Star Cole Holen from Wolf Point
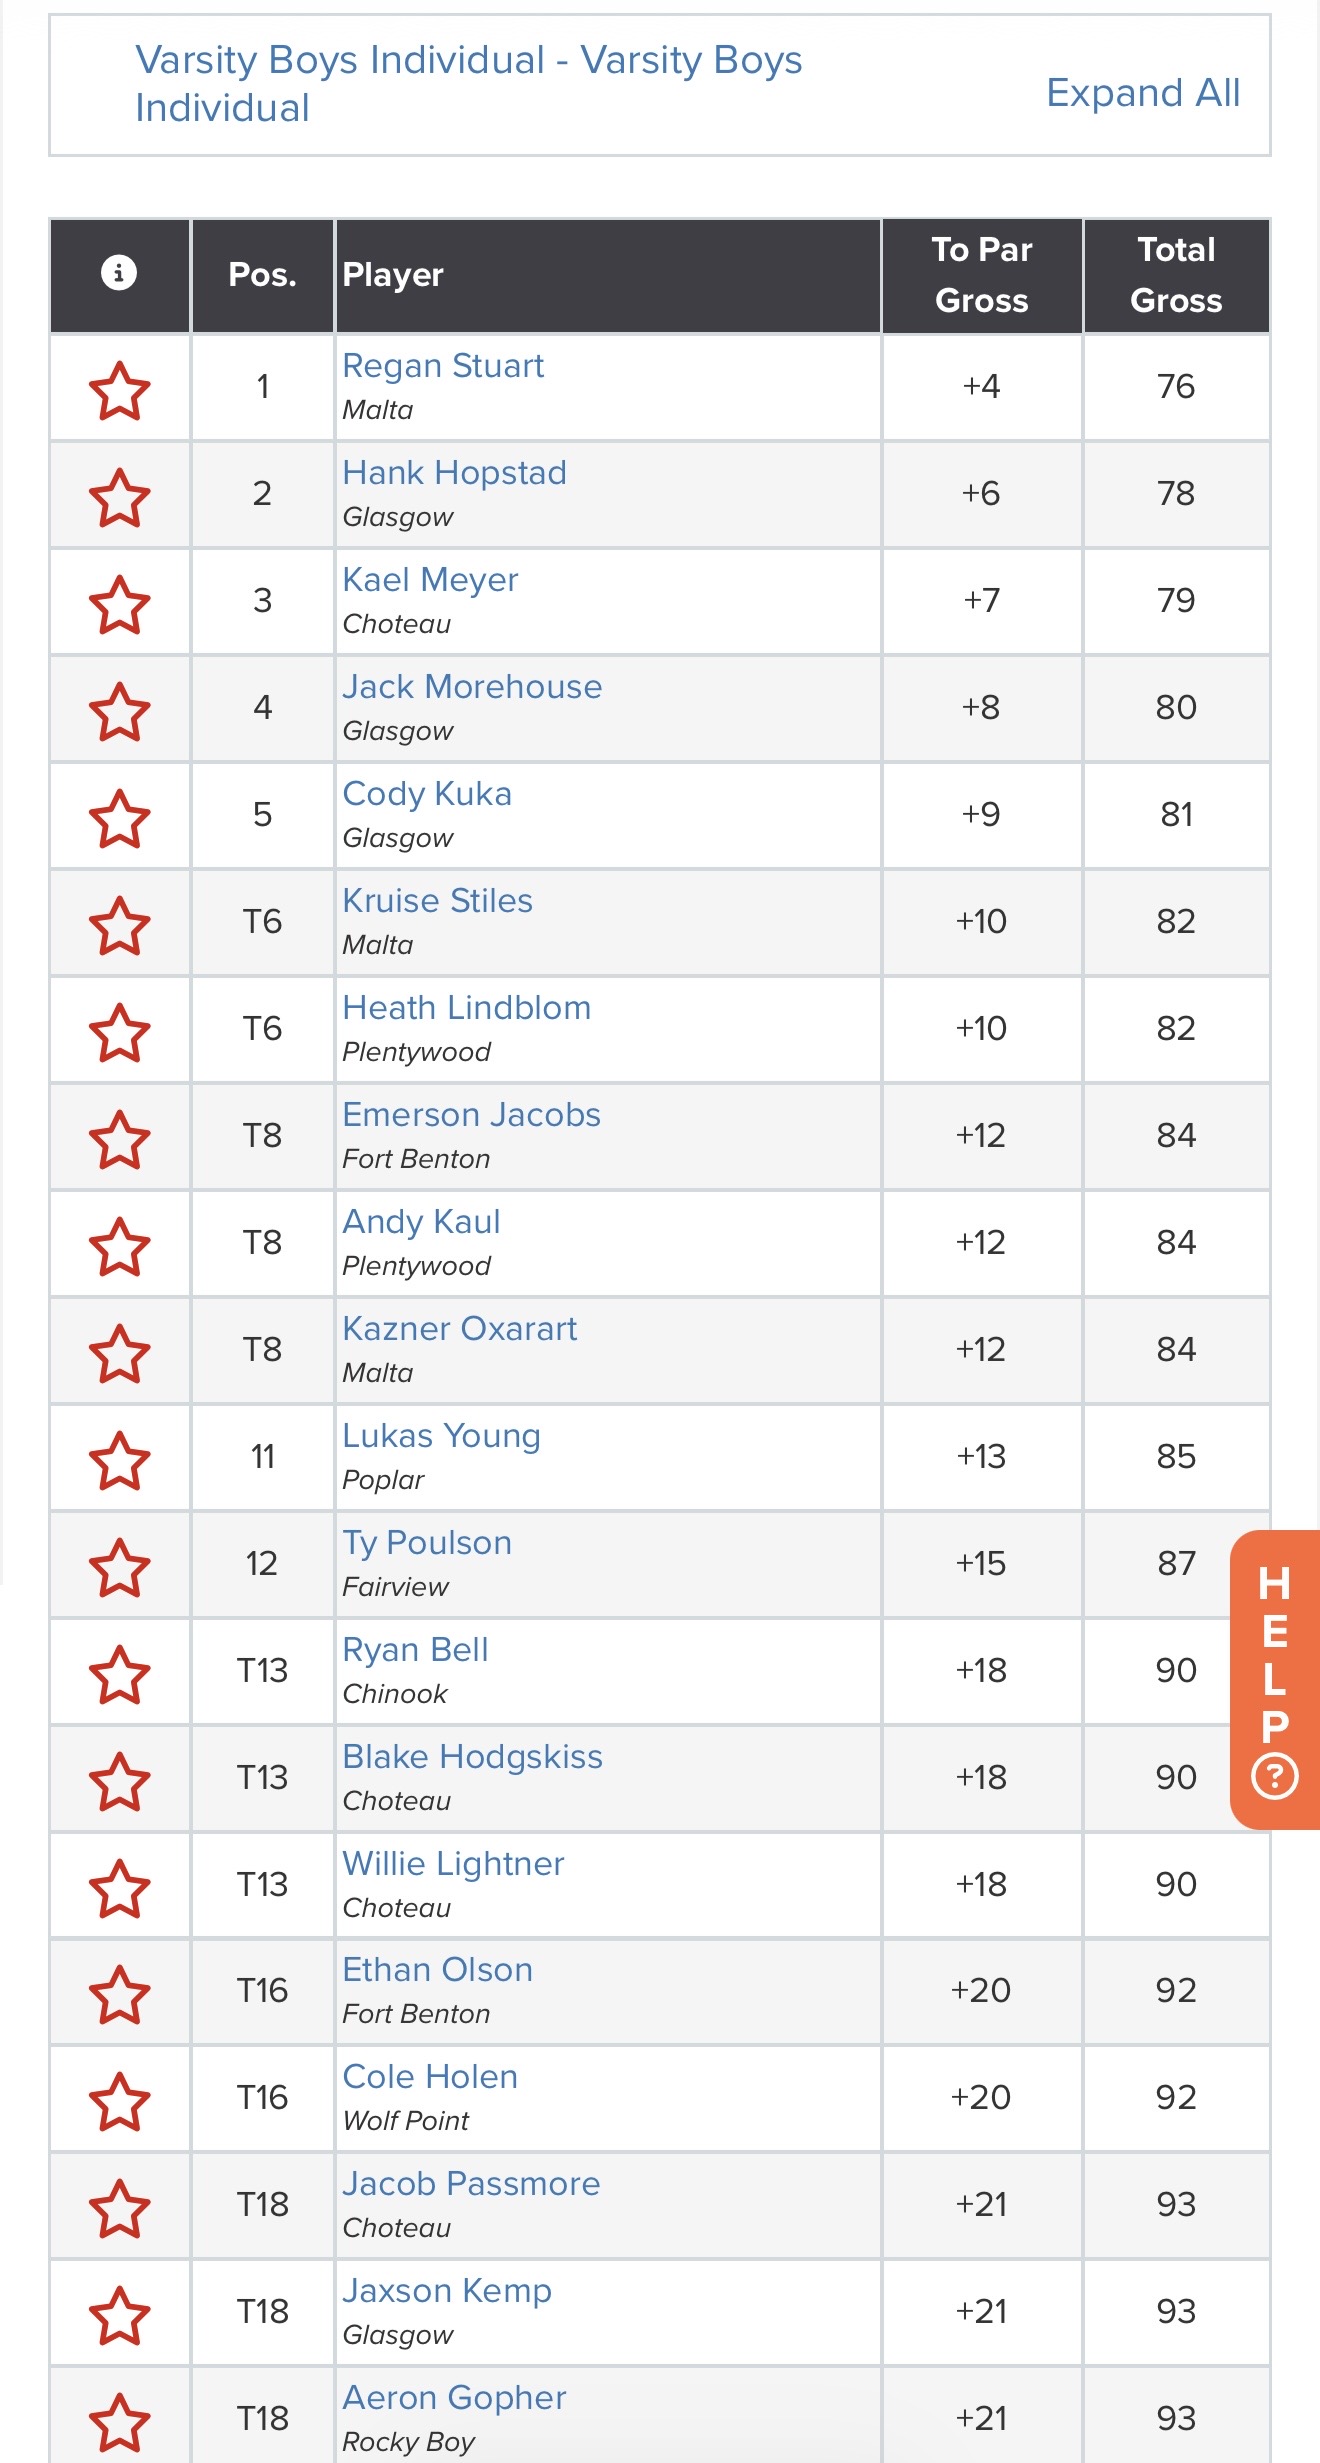 tap(120, 2101)
